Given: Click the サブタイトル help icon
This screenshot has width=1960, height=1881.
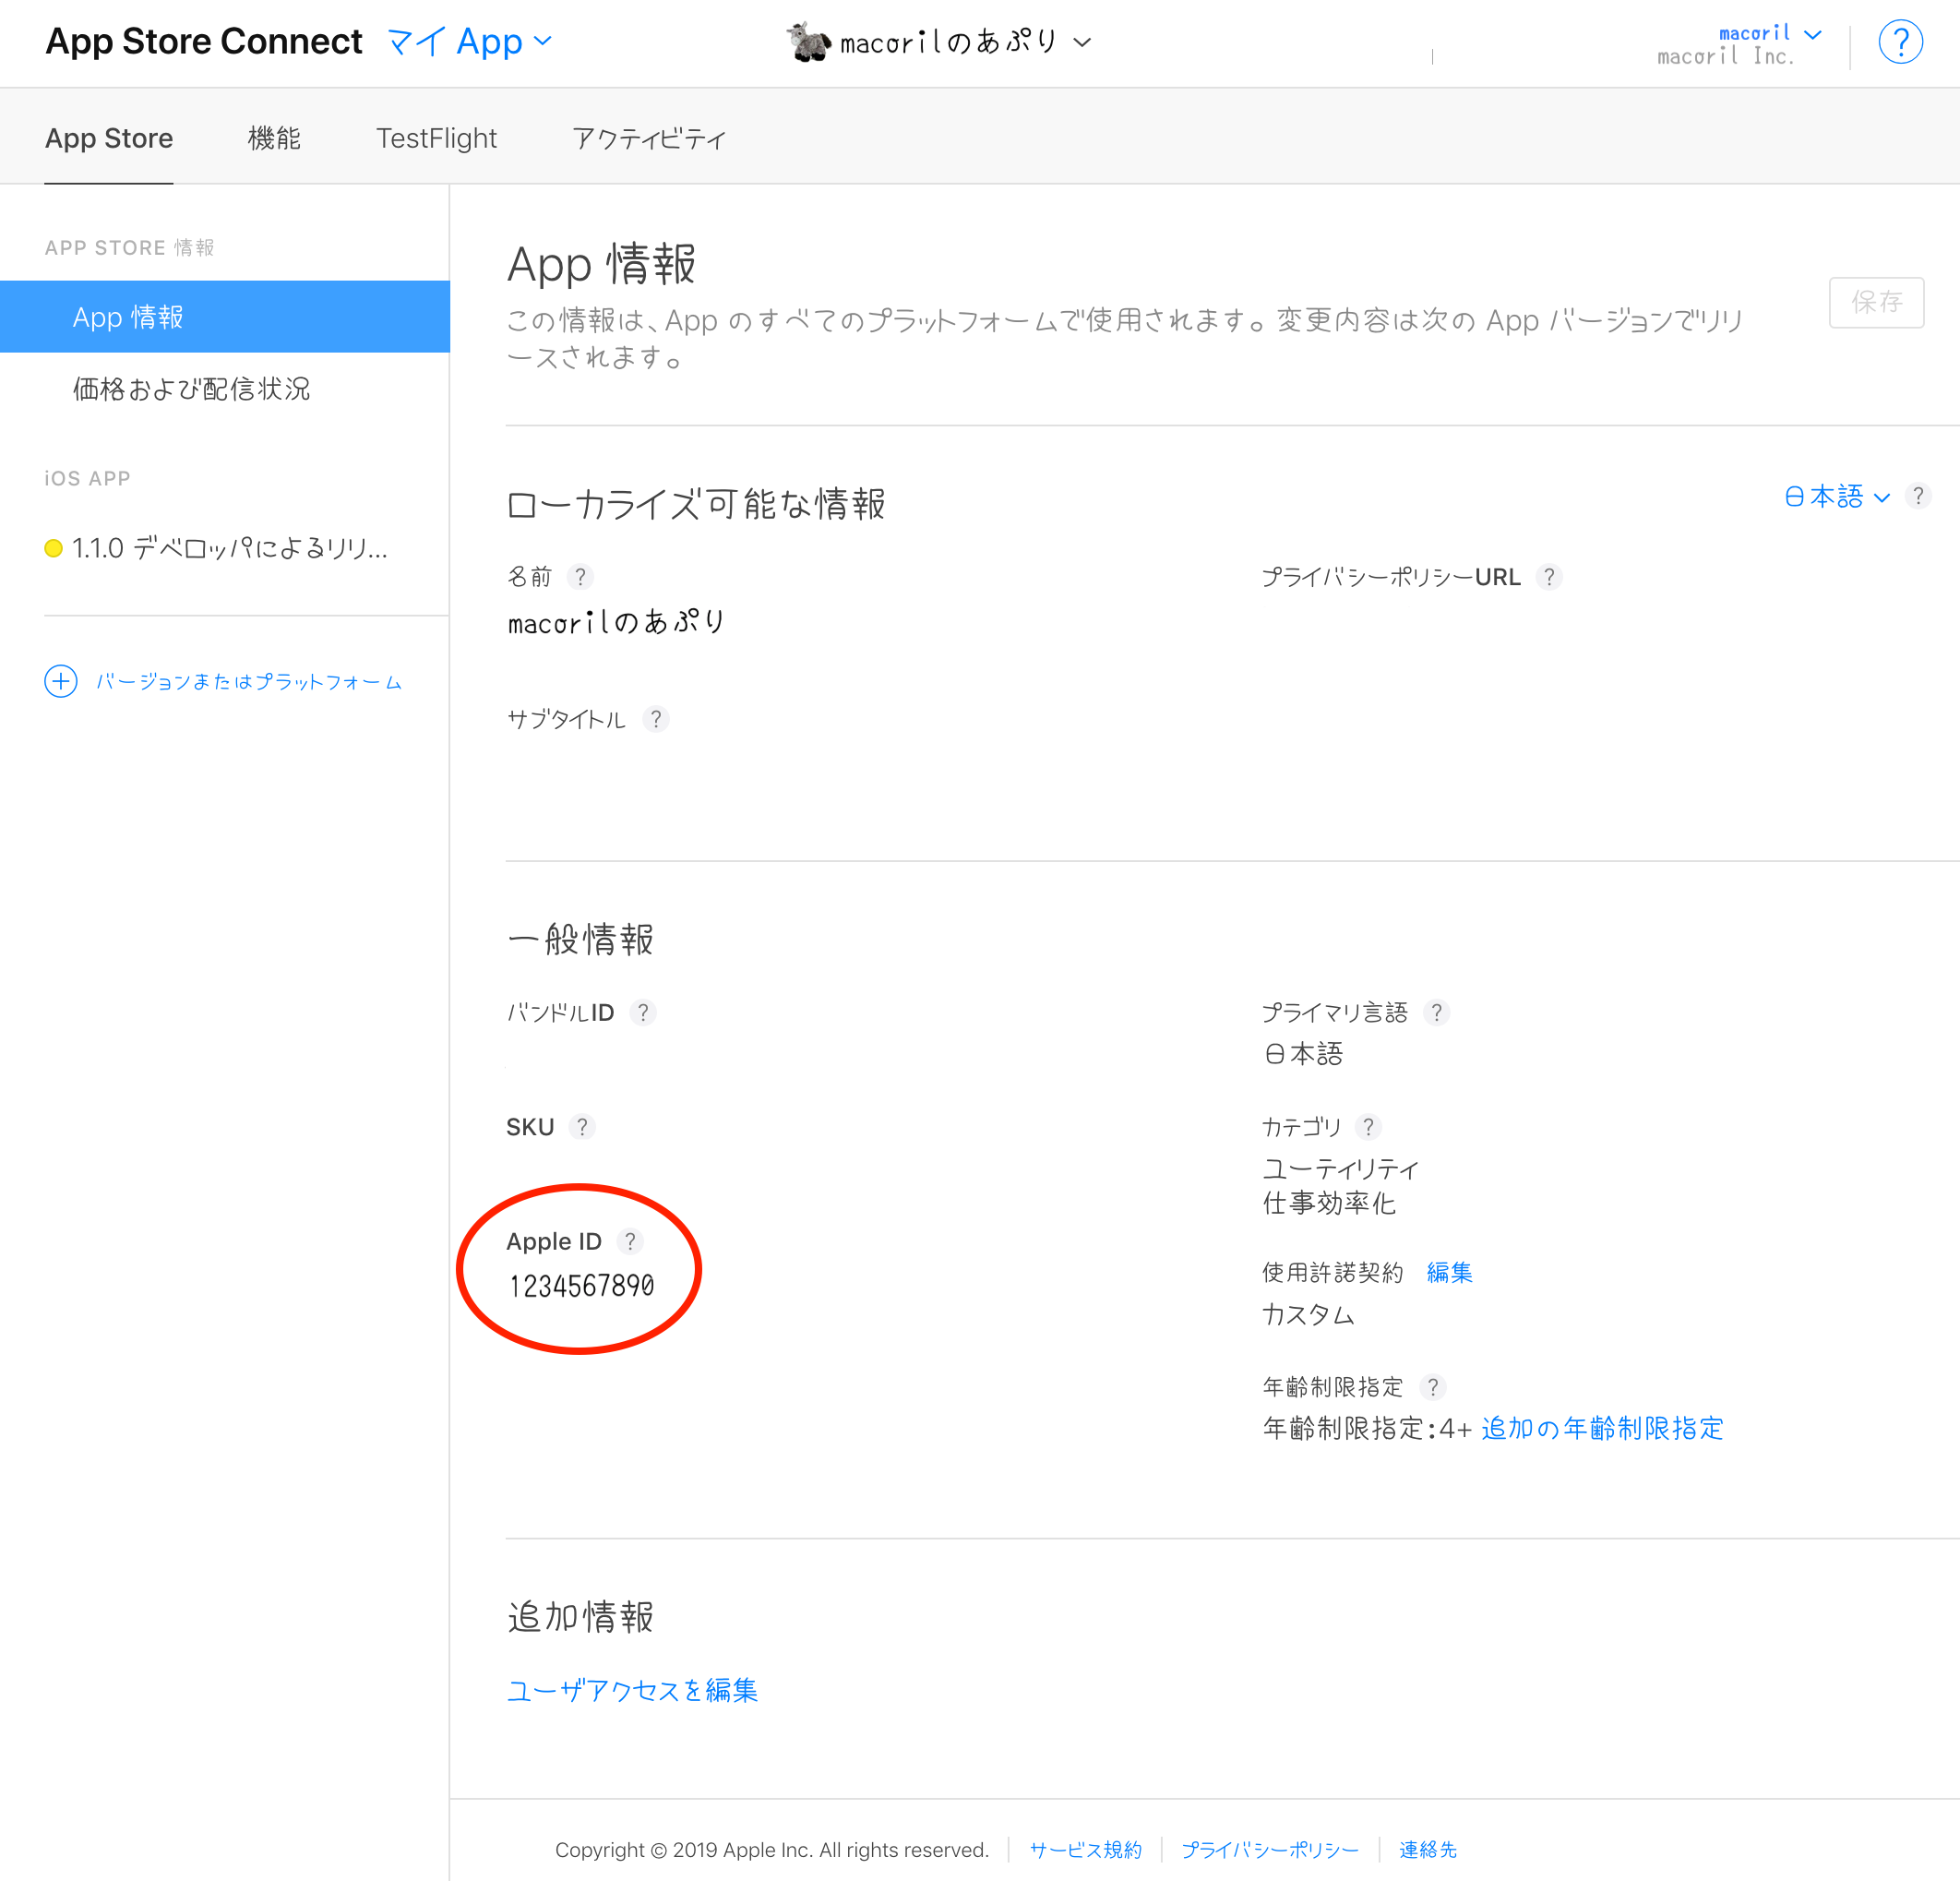Looking at the screenshot, I should (x=656, y=718).
